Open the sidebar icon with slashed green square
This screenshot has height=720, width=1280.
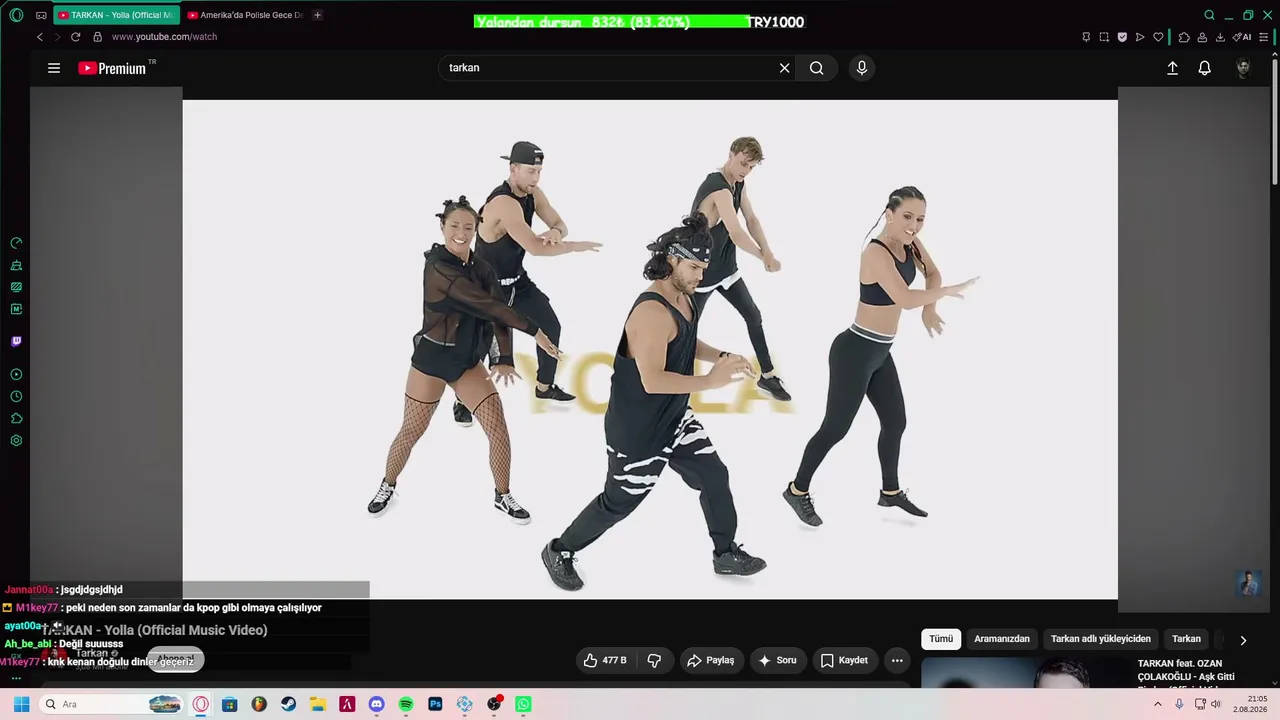tap(16, 287)
